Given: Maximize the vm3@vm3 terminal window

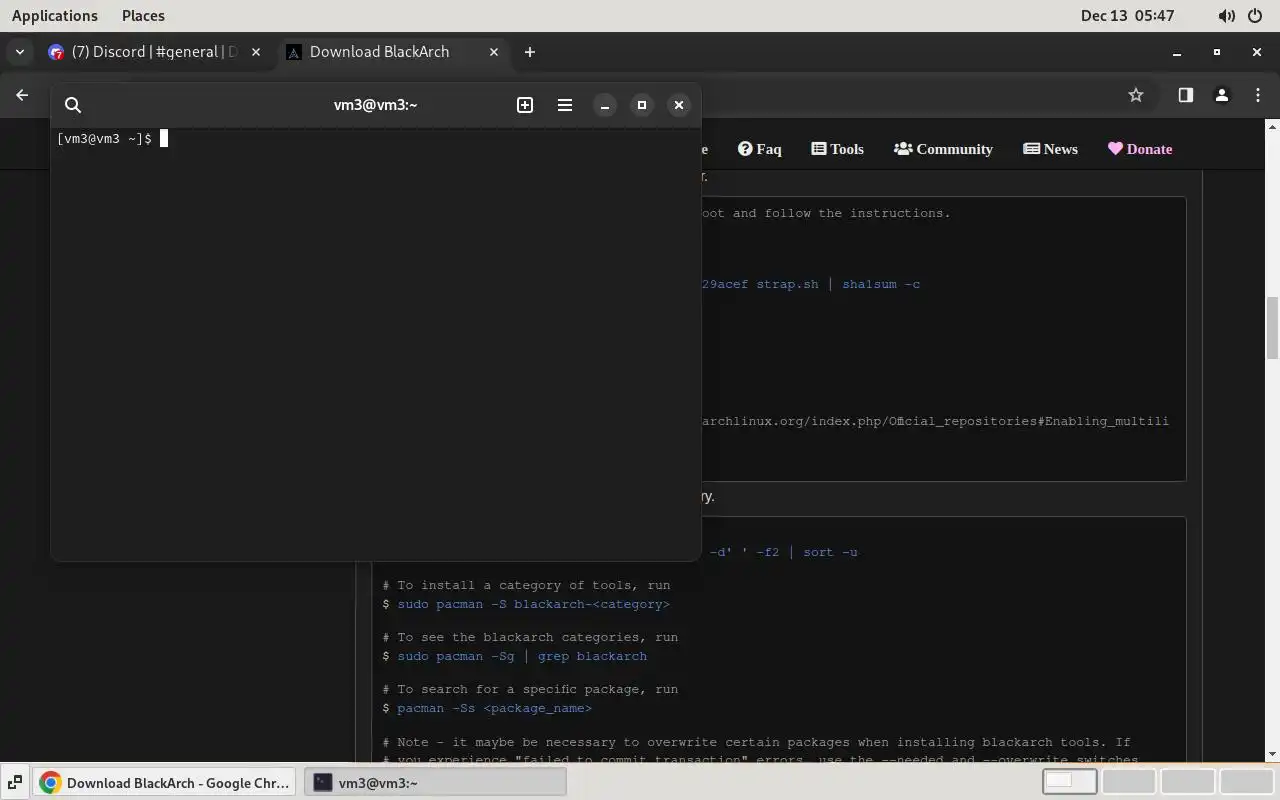Looking at the screenshot, I should pyautogui.click(x=642, y=105).
